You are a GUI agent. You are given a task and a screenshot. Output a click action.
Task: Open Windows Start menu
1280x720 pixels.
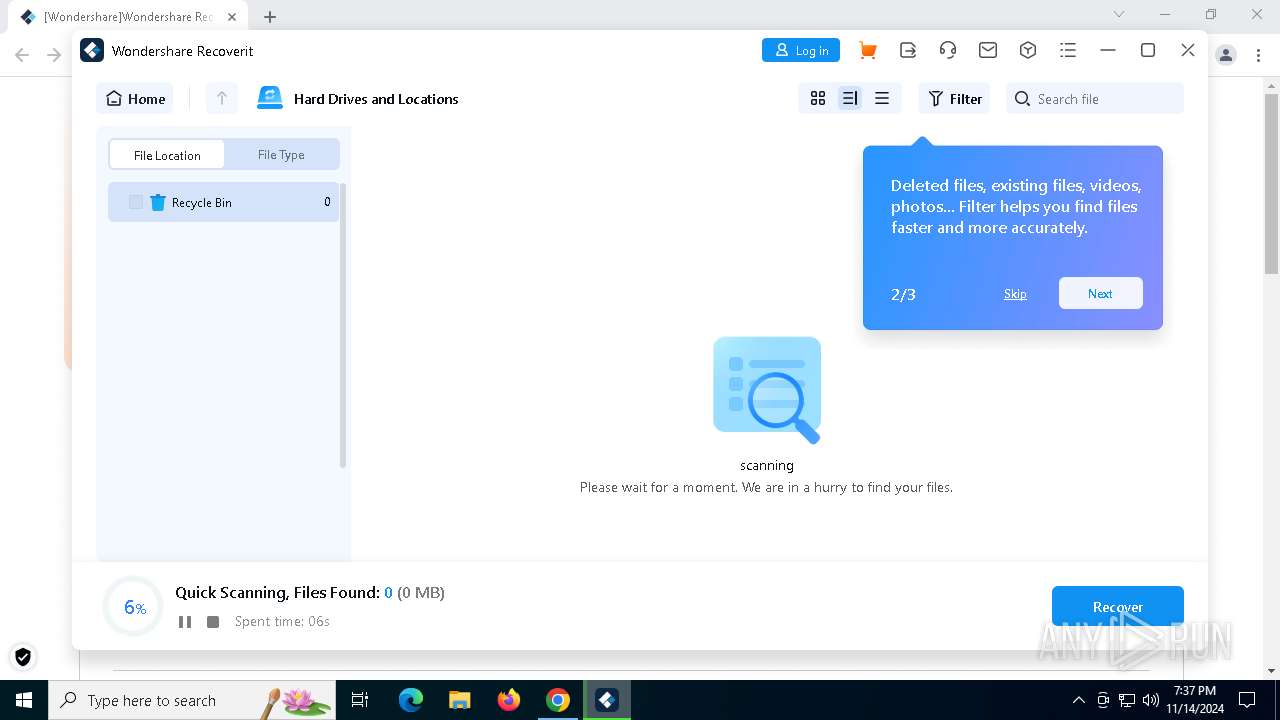pos(24,700)
